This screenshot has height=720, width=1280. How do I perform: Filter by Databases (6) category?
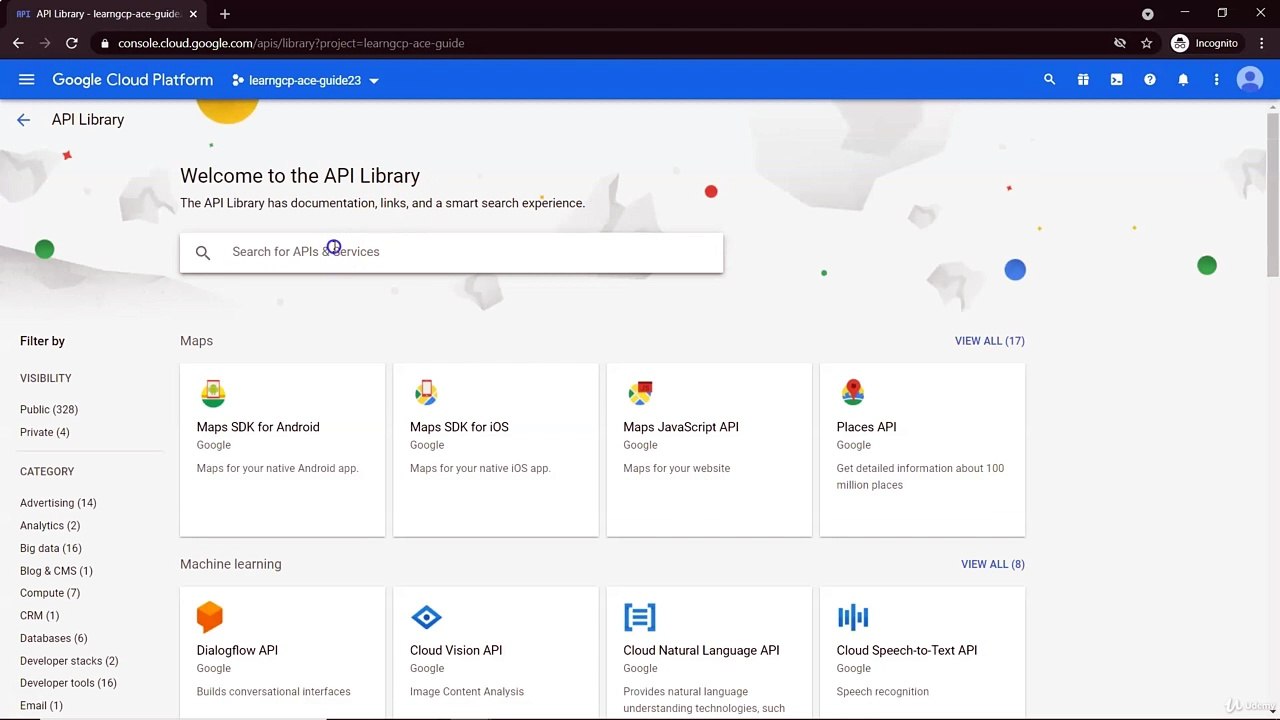click(x=54, y=638)
